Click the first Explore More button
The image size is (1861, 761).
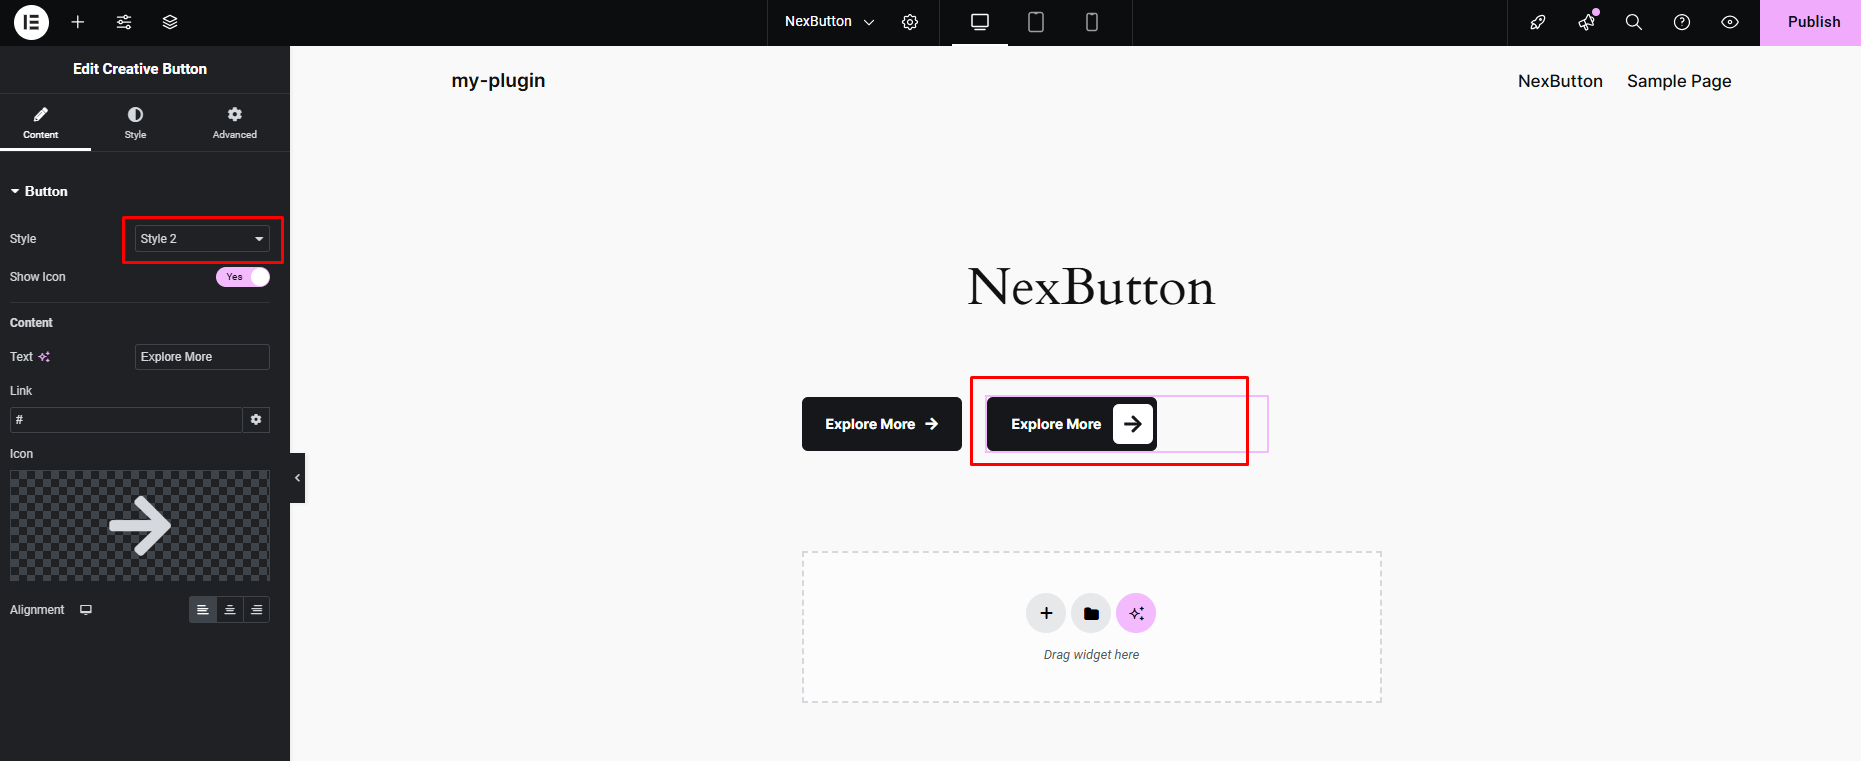[882, 424]
